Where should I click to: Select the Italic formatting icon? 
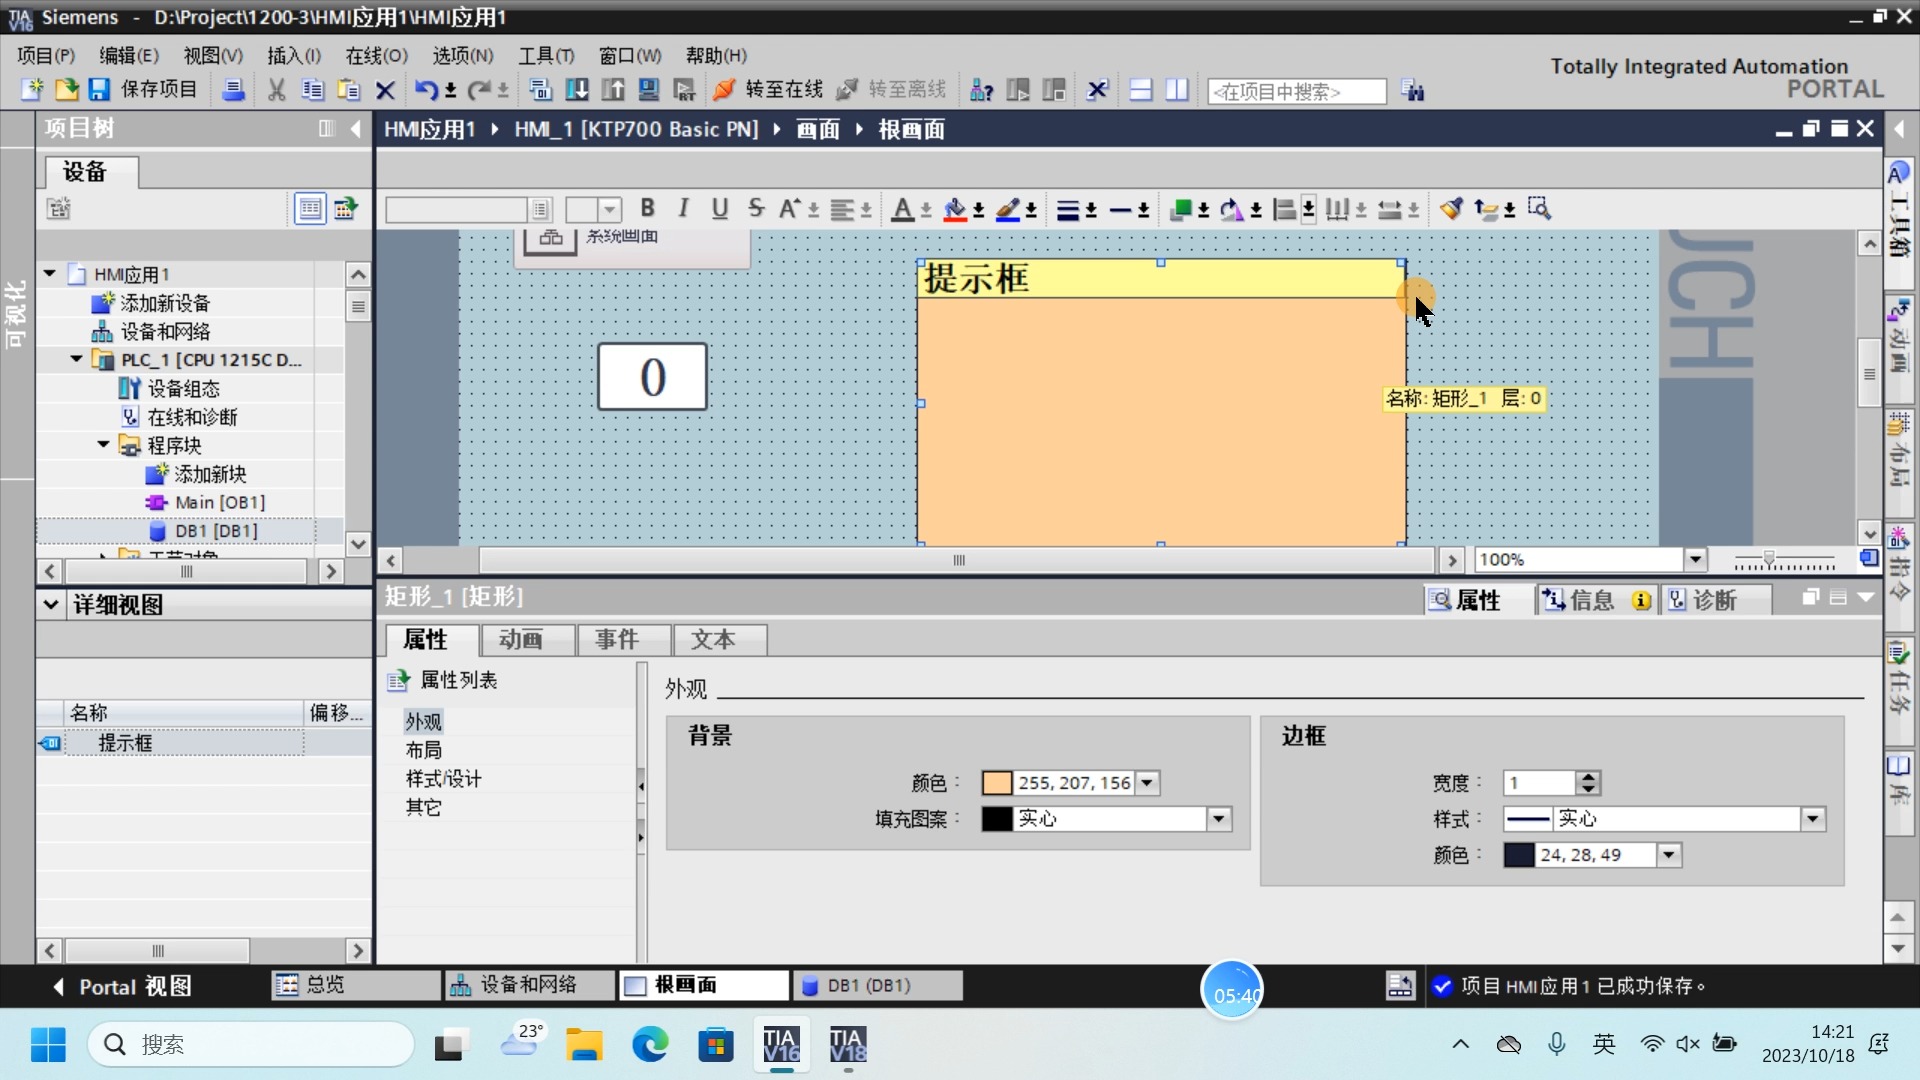[682, 208]
